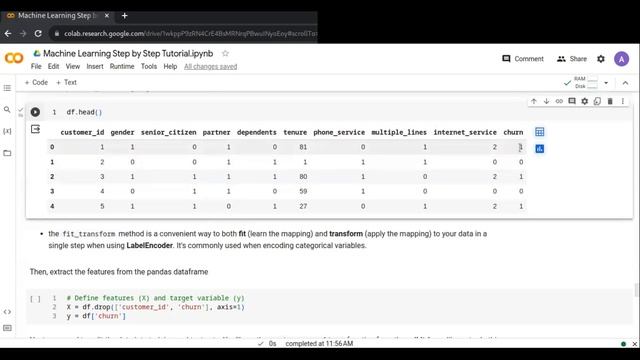Add a new Code cell
This screenshot has width=640, height=360.
click(x=36, y=82)
